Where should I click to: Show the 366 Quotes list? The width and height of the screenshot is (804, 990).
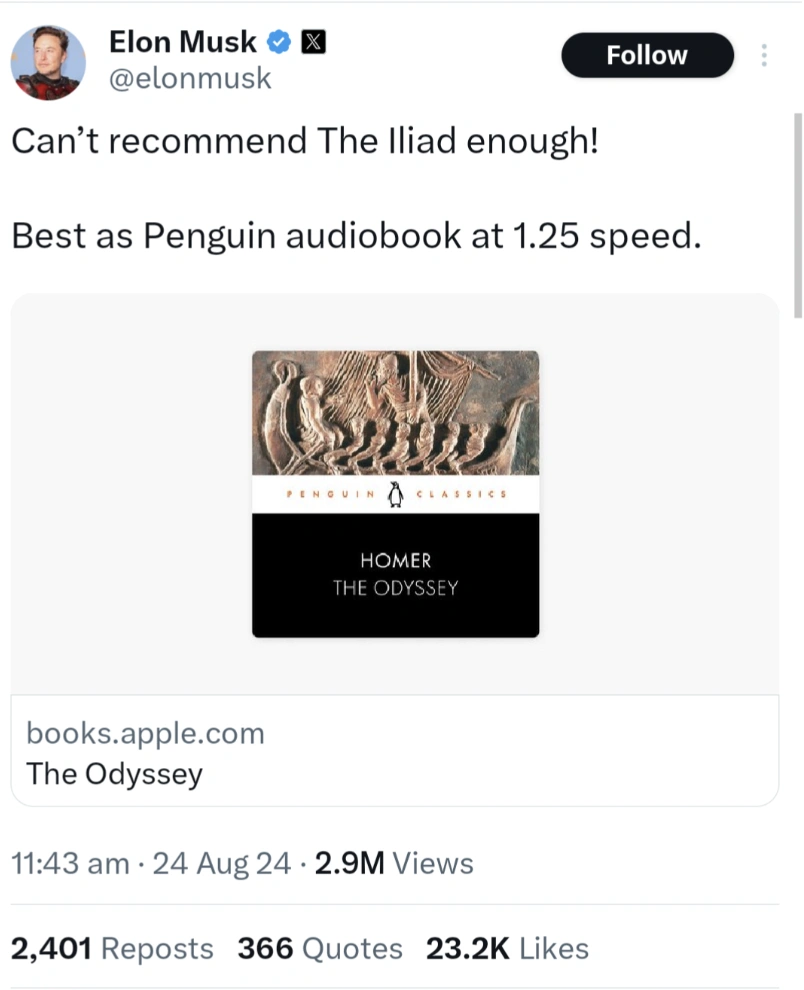tap(320, 948)
